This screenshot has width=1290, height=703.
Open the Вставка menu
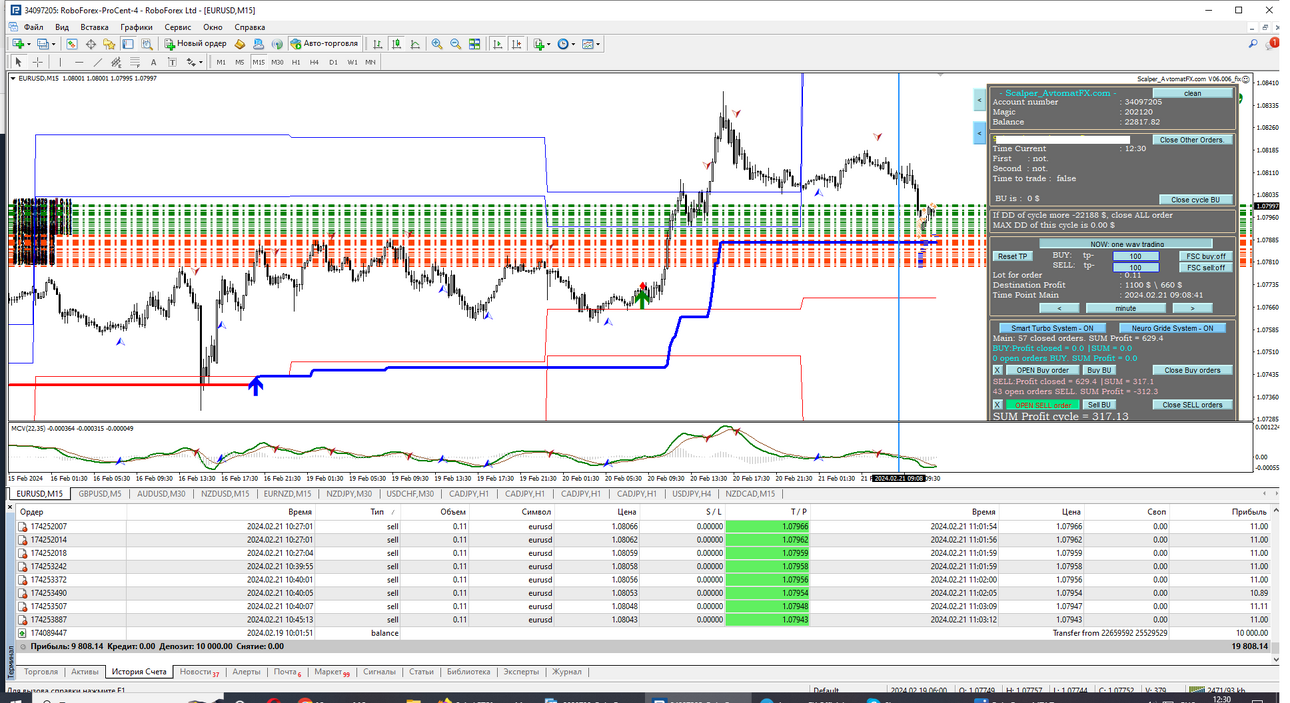coord(95,27)
